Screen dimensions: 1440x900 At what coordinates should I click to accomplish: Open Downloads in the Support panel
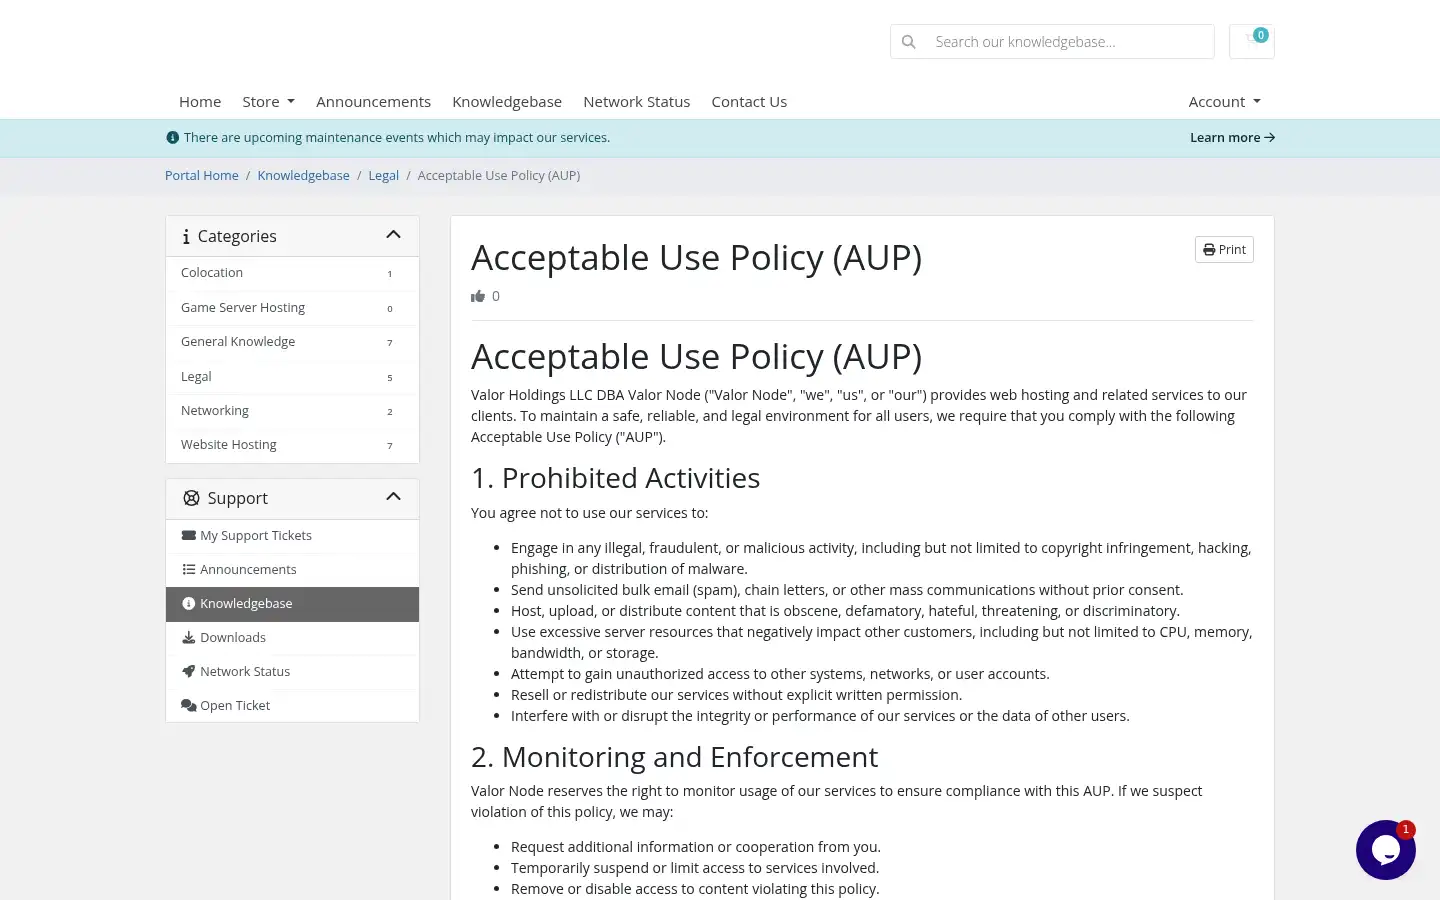point(292,638)
